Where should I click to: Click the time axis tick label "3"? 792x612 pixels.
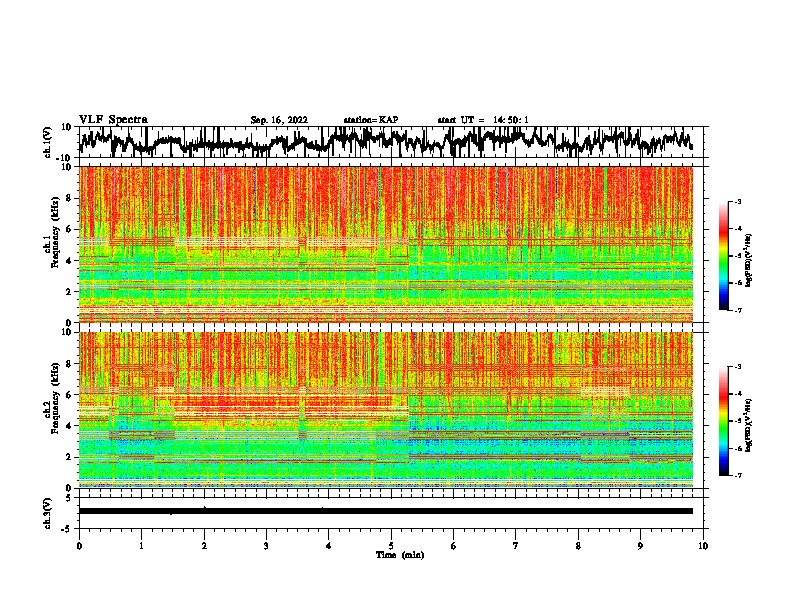click(266, 546)
